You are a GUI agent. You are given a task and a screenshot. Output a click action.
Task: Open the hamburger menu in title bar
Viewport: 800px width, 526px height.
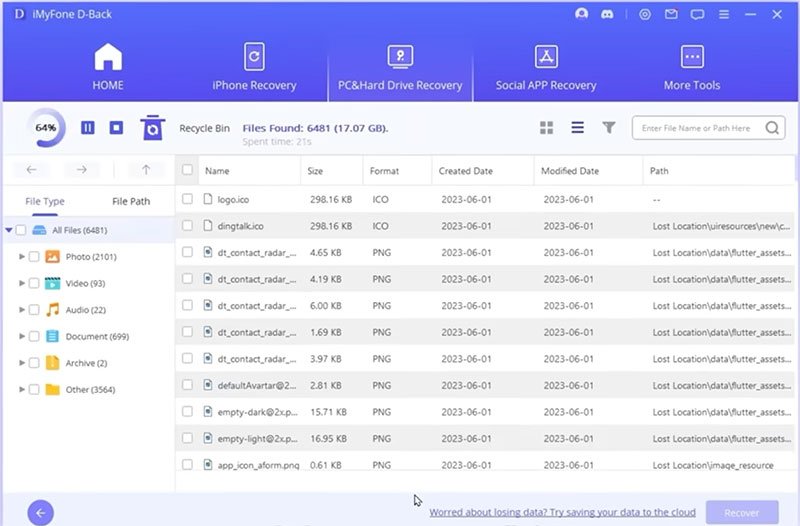coord(724,14)
